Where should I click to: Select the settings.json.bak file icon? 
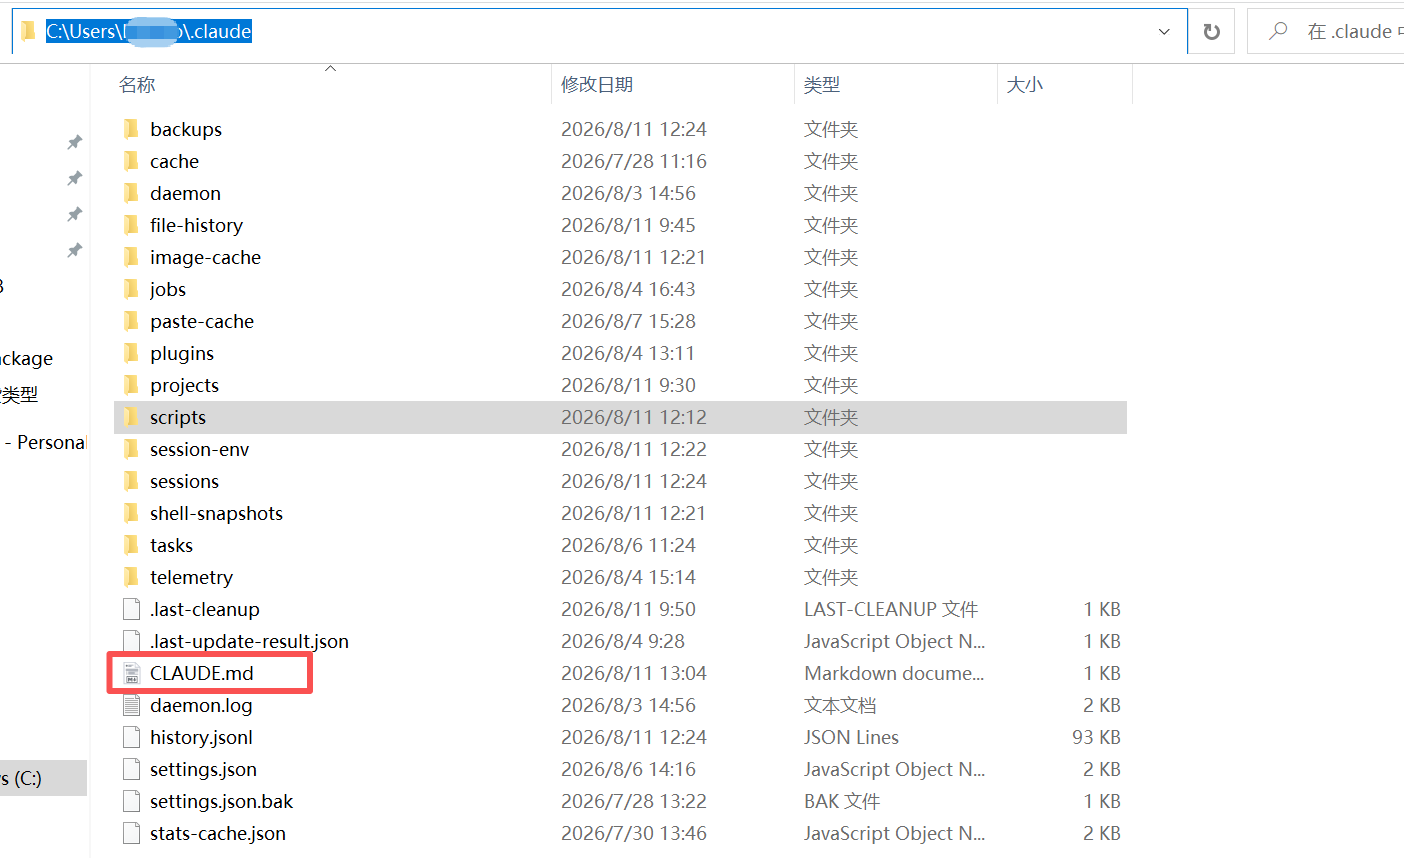131,801
